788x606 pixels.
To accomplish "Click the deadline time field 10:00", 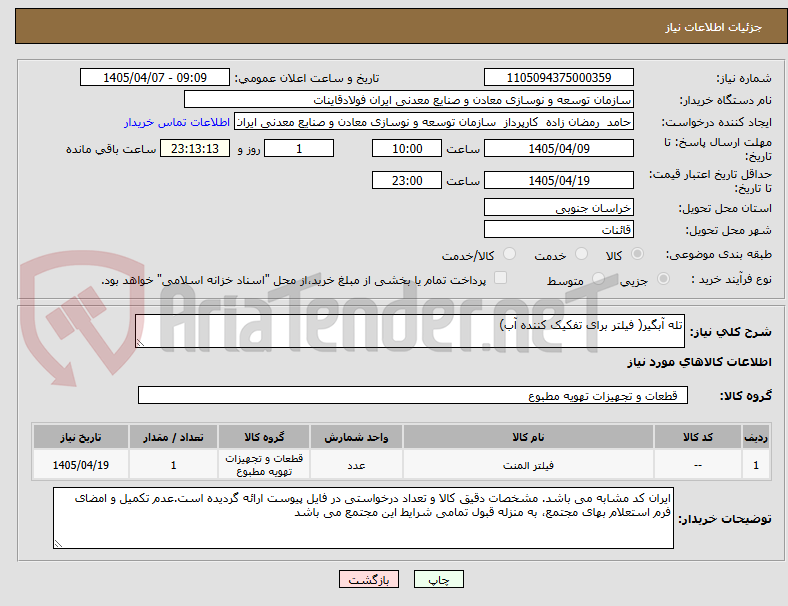I will click(x=407, y=148).
